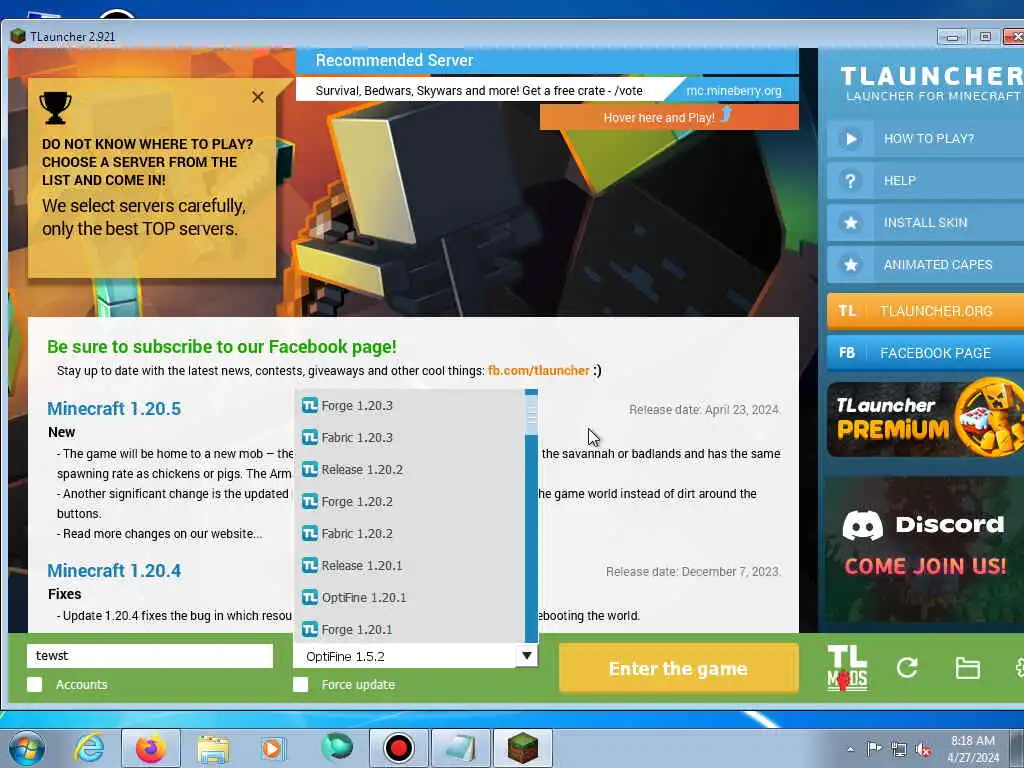Viewport: 1024px width, 768px height.
Task: Click Windows Start button
Action: point(27,748)
